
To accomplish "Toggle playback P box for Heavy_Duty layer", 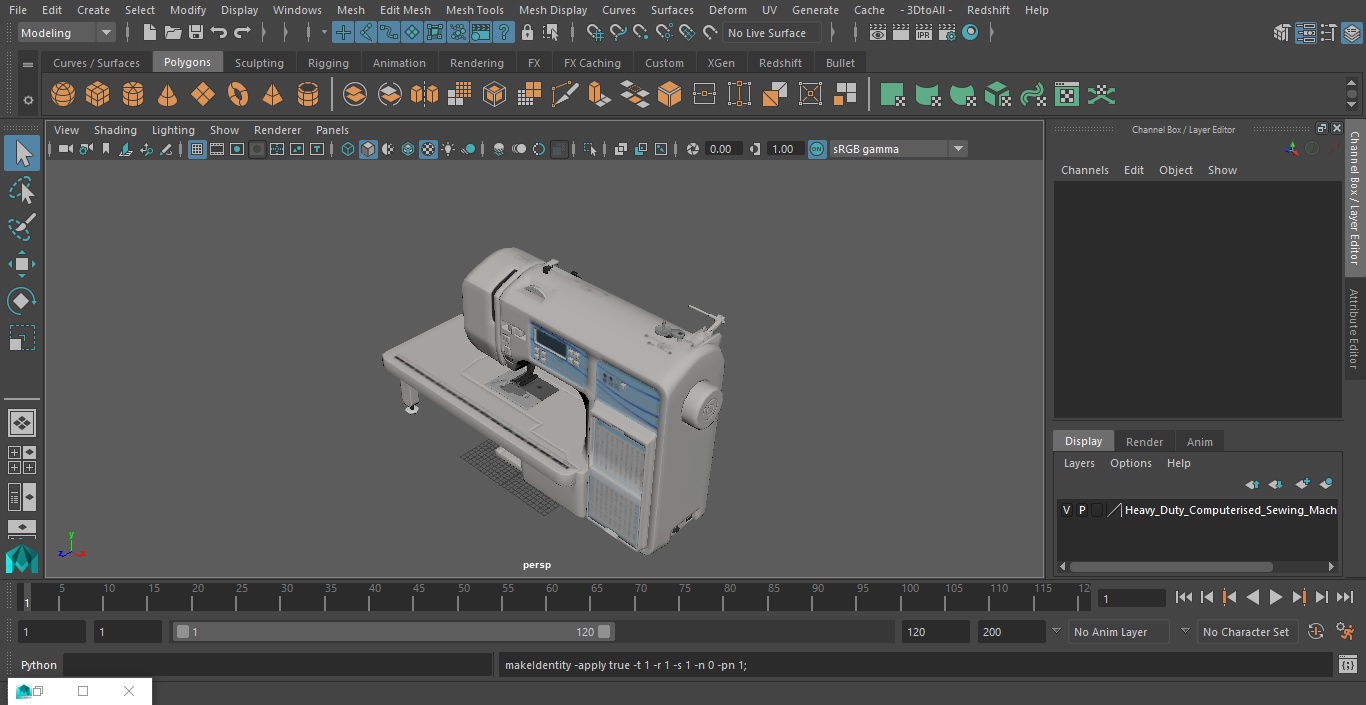I will [1082, 510].
